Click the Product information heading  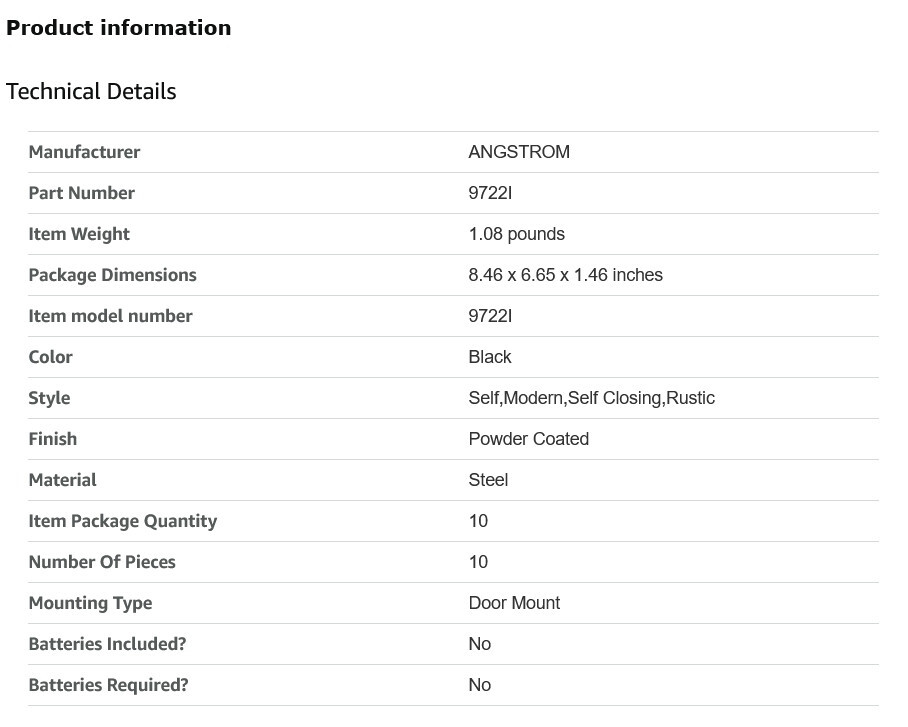tap(118, 28)
